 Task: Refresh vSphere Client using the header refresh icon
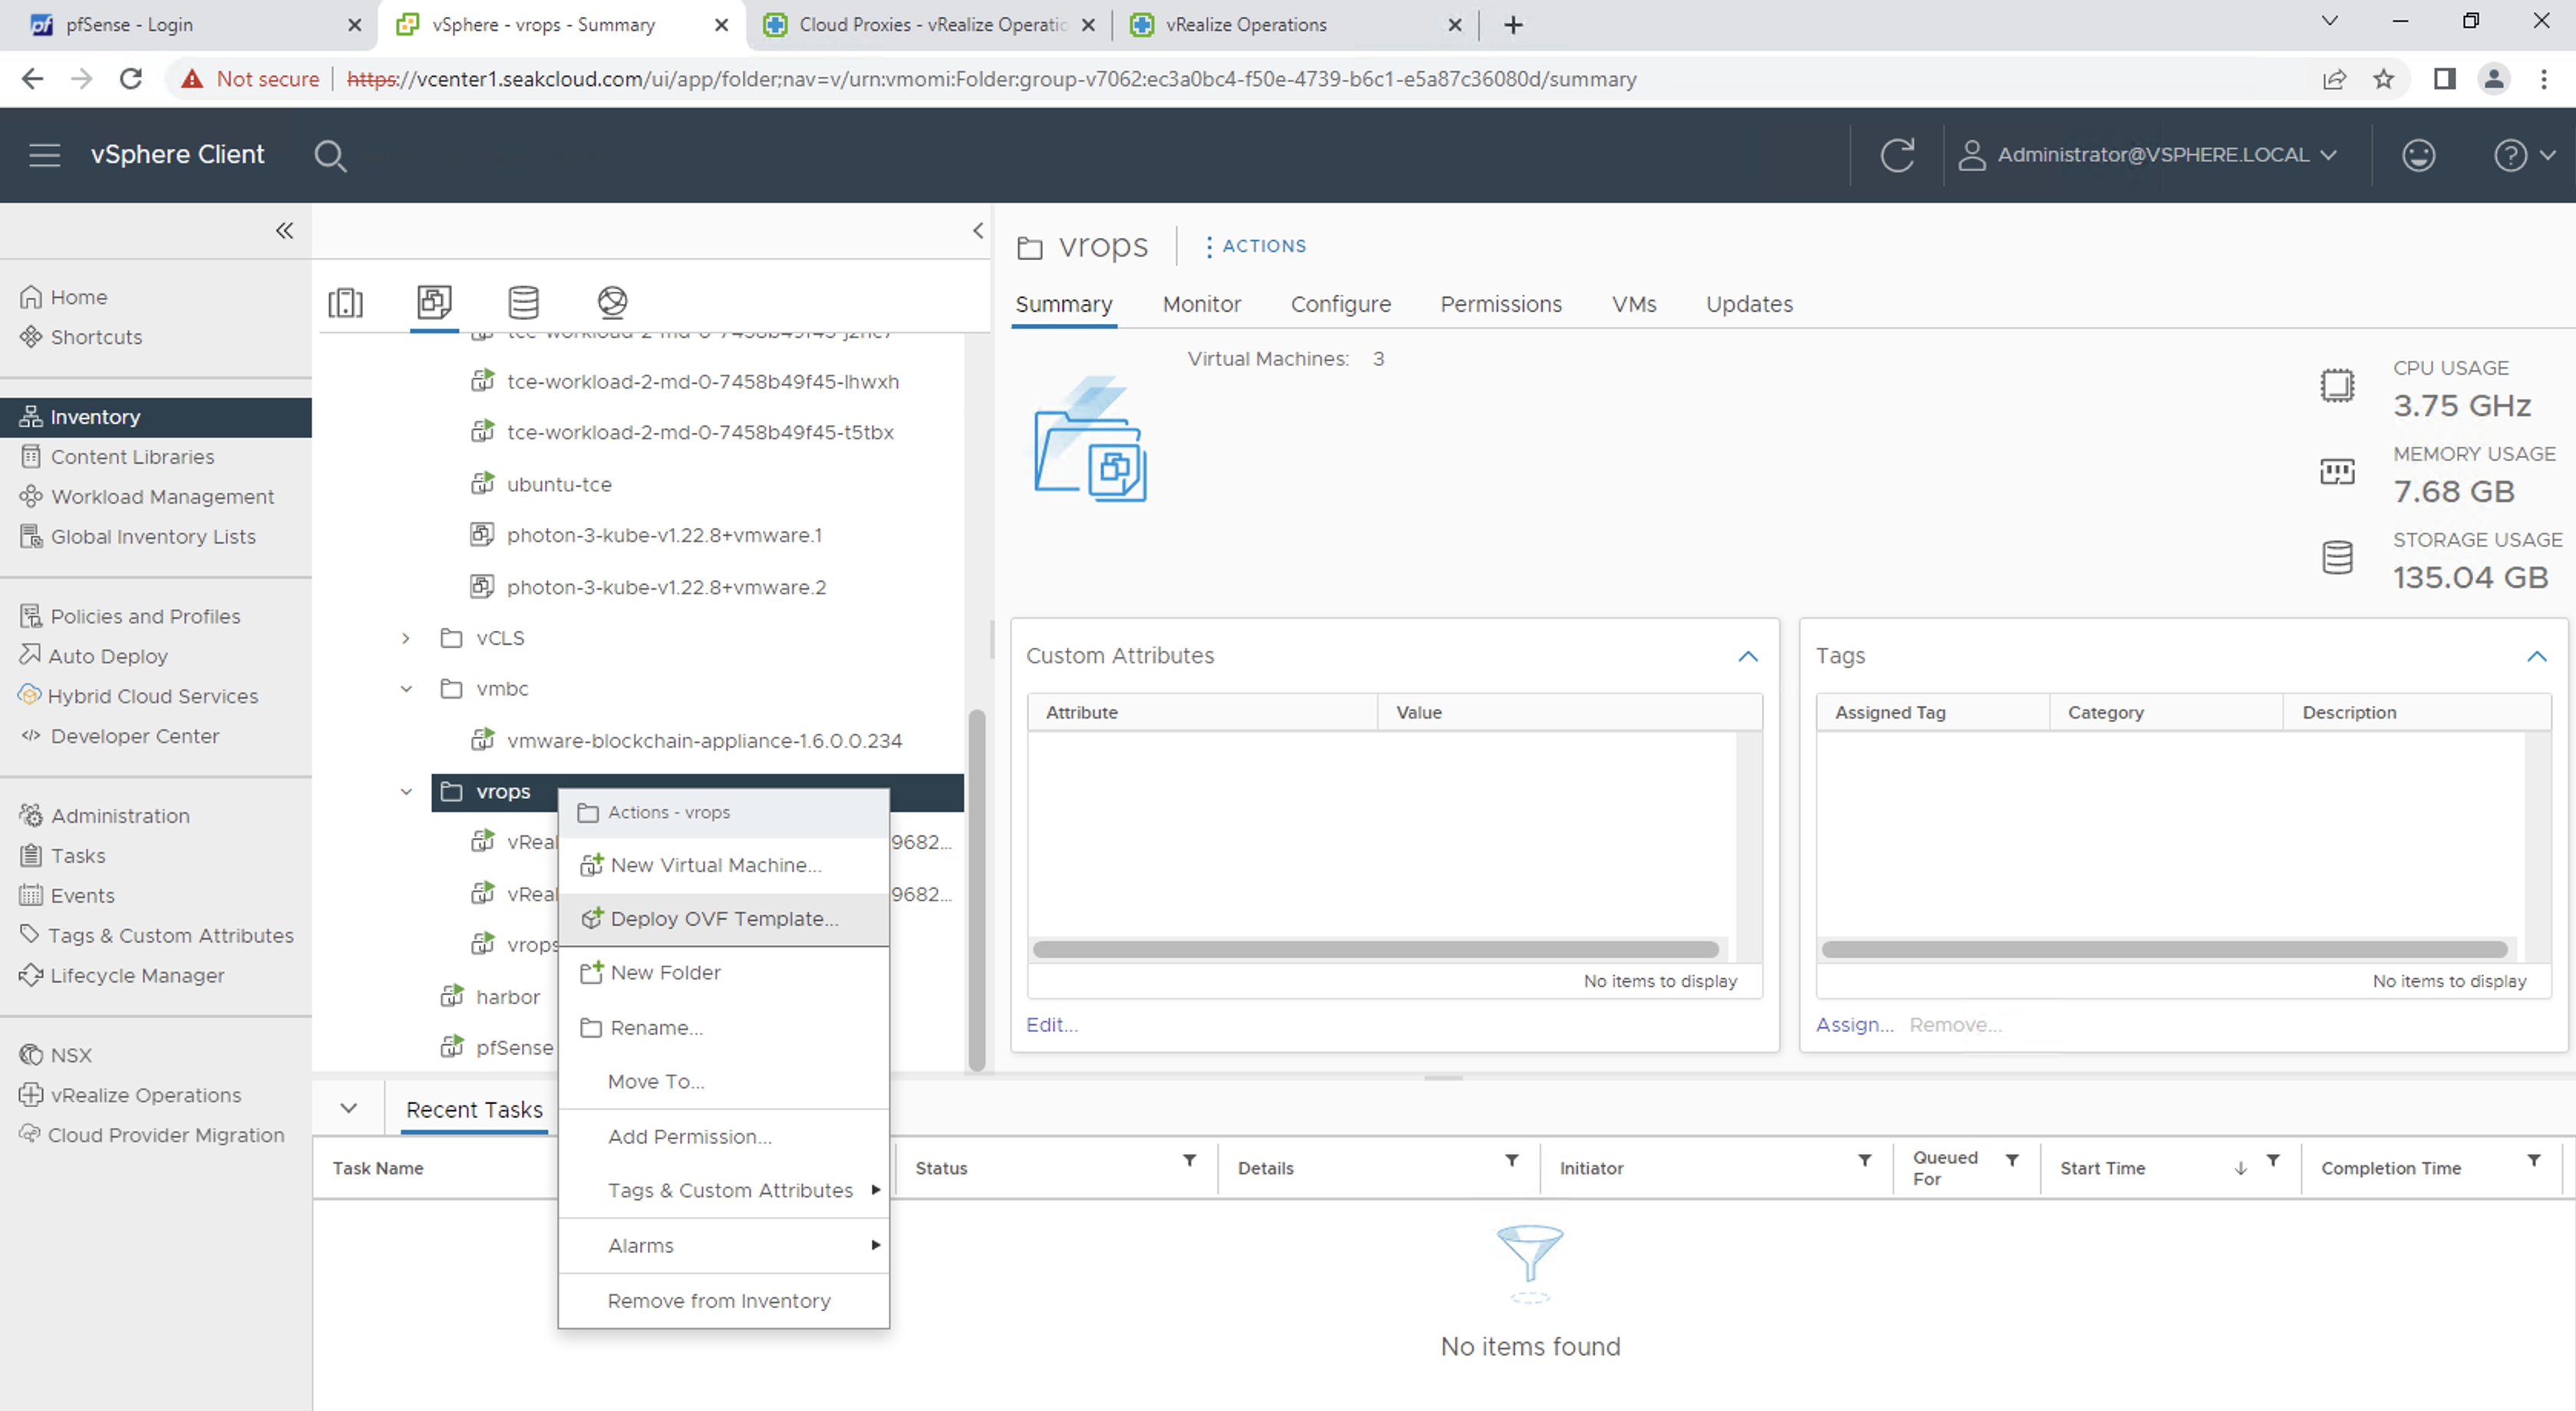(x=1897, y=155)
